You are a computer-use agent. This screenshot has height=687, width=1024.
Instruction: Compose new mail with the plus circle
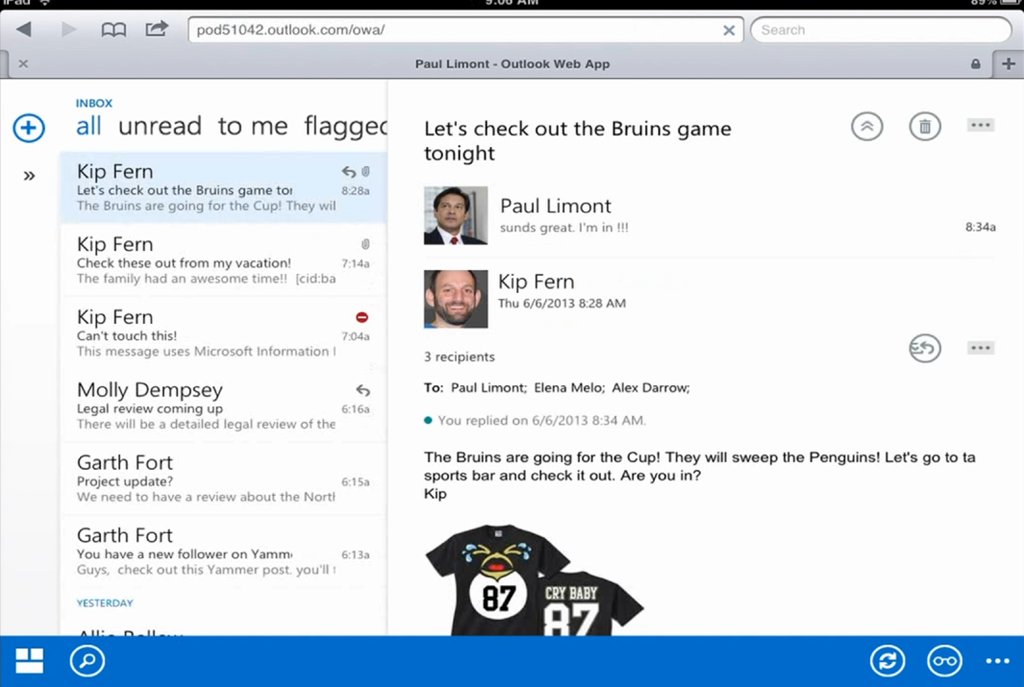coord(29,127)
